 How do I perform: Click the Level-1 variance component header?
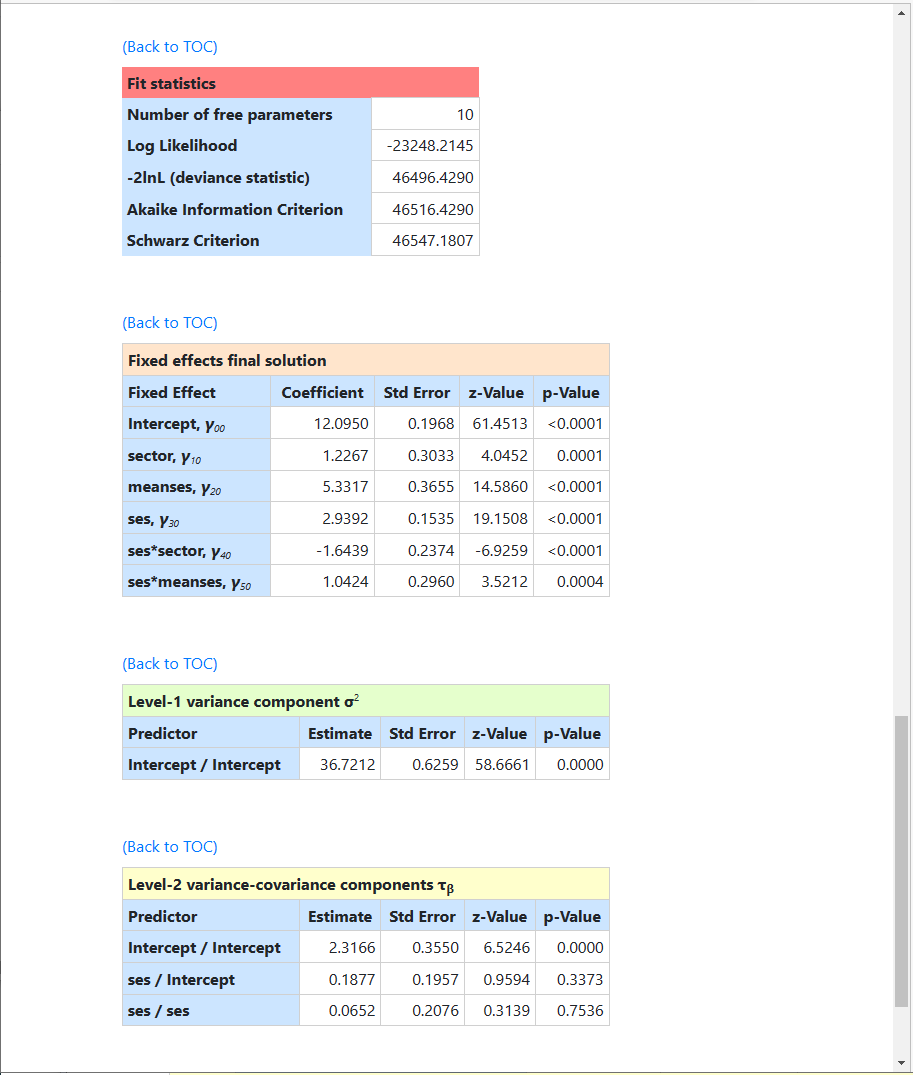[365, 701]
